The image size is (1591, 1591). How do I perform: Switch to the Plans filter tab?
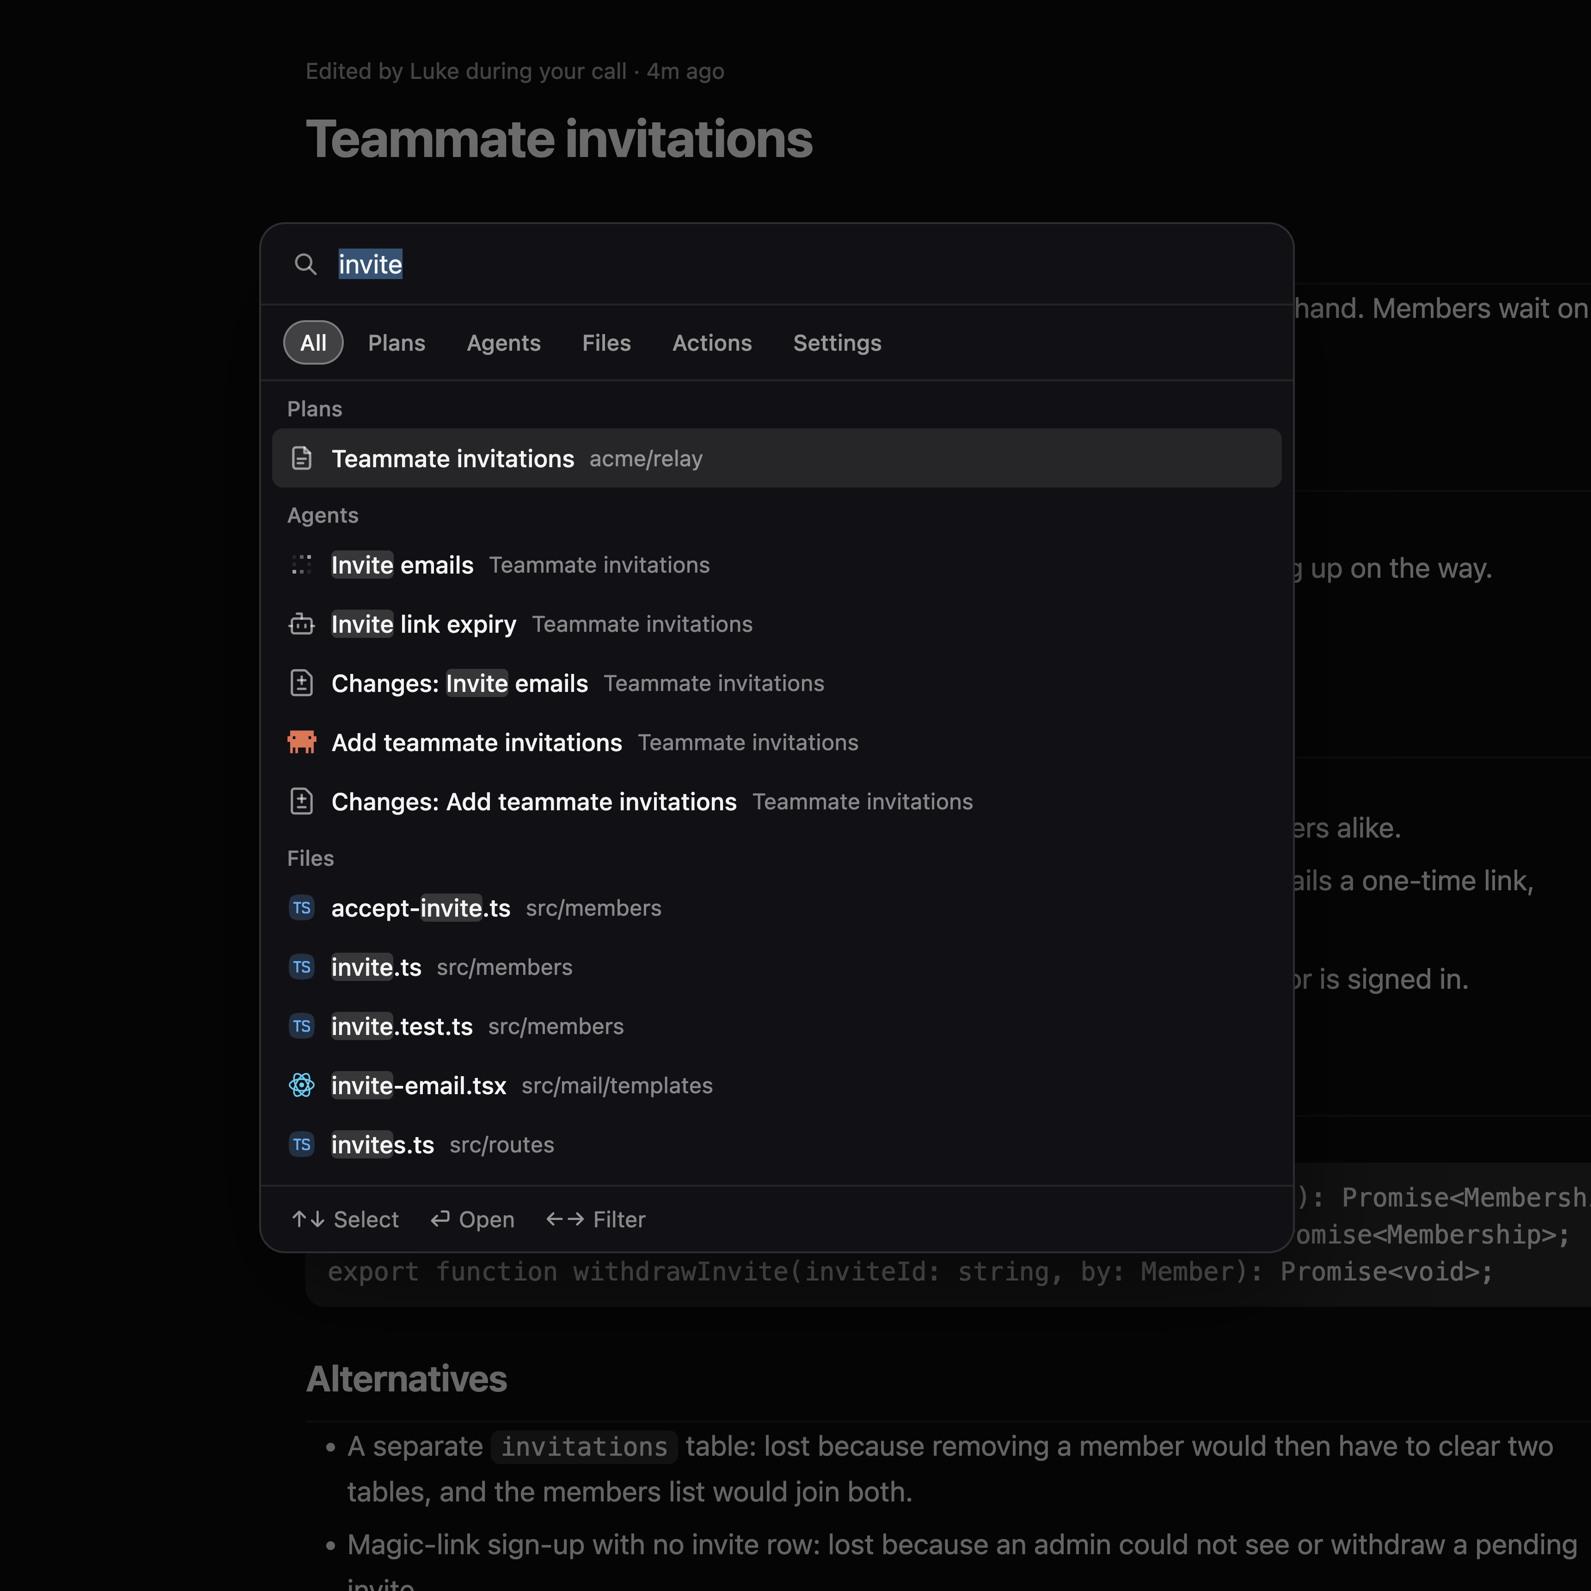396,343
